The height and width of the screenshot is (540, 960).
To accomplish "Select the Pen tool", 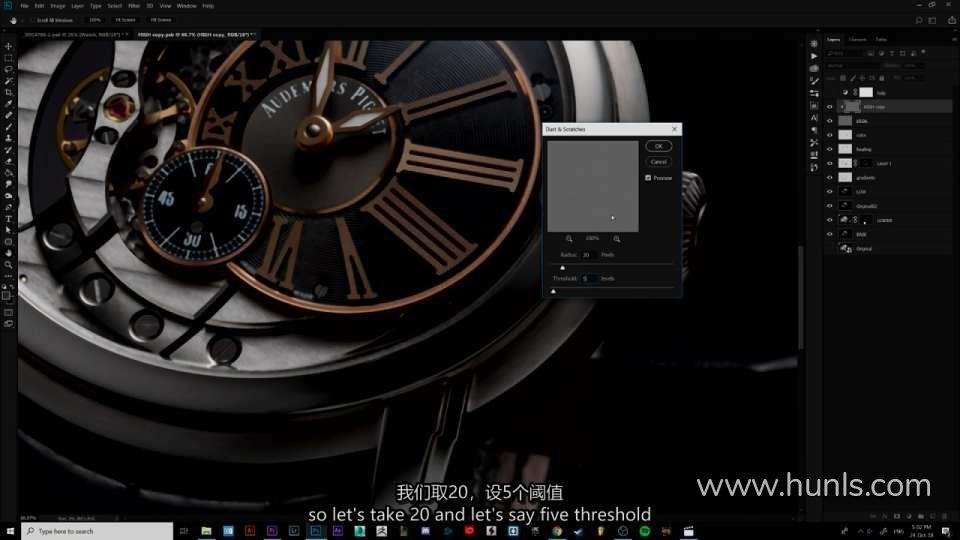I will click(9, 208).
